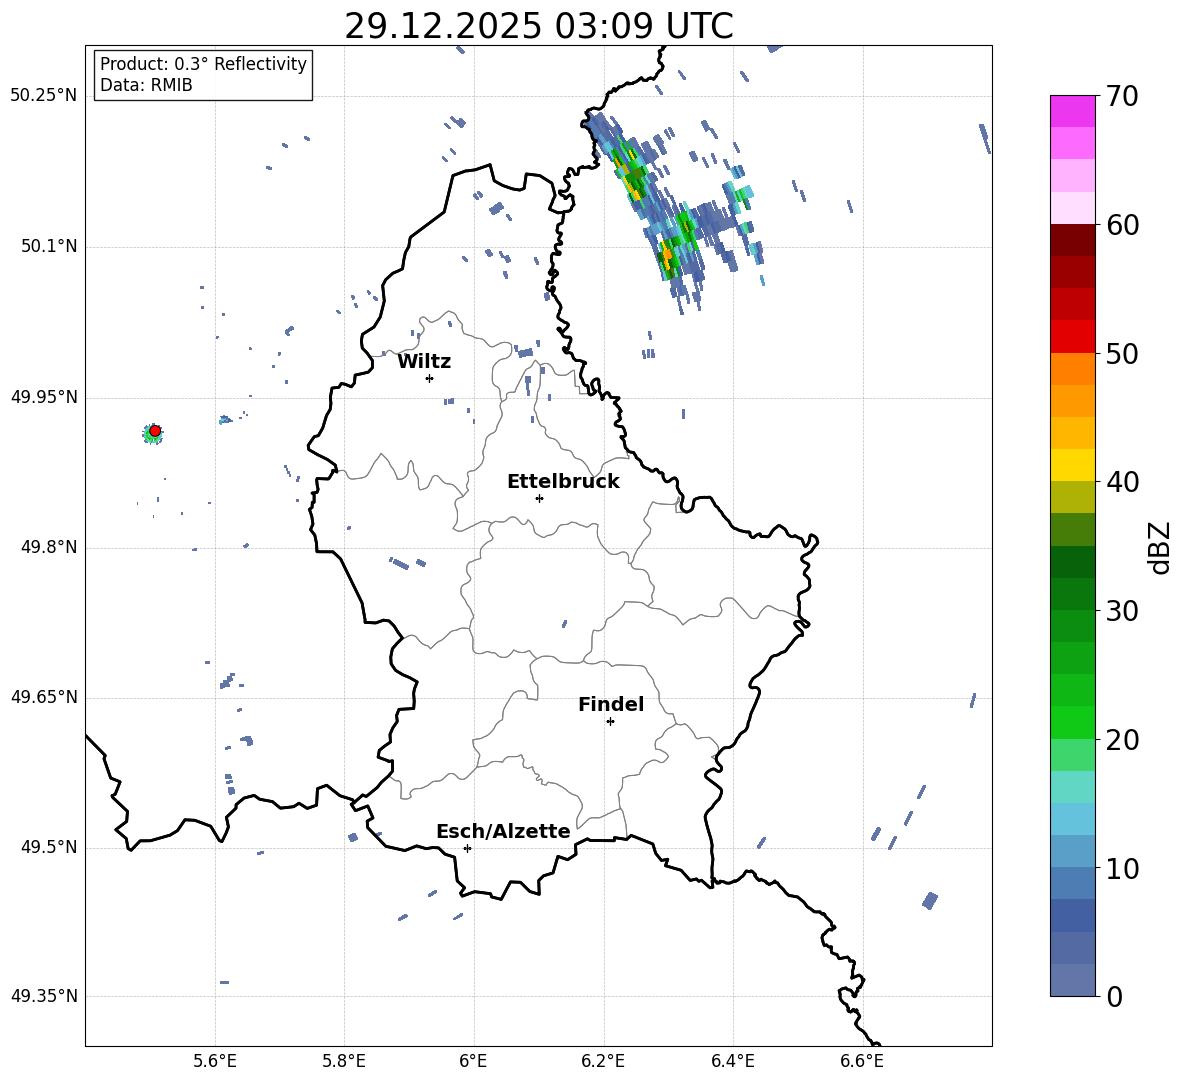Click the 6.2°E longitude label
The image size is (1184, 1081).
(x=603, y=1061)
